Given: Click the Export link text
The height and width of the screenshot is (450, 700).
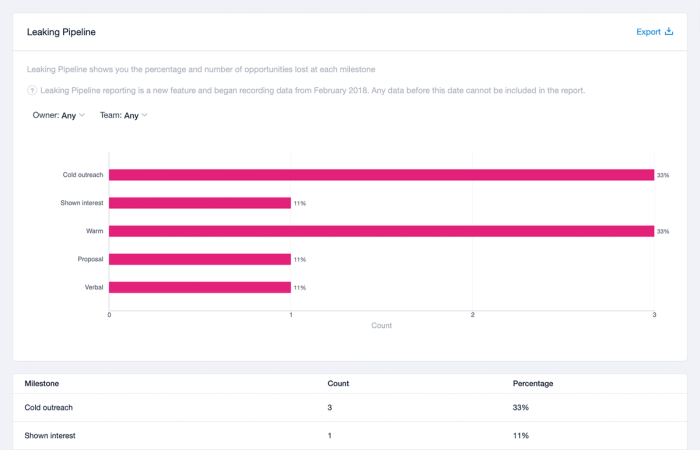Looking at the screenshot, I should [648, 32].
